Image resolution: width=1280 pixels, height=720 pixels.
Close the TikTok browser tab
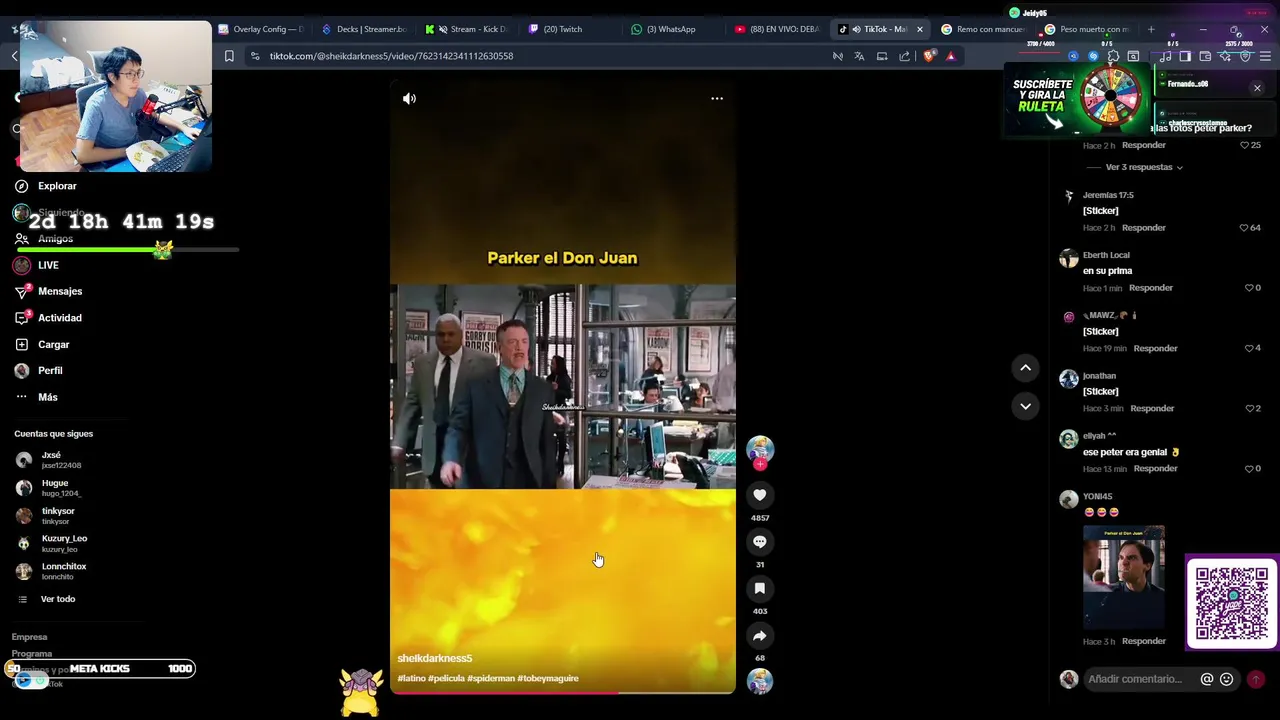pos(919,29)
